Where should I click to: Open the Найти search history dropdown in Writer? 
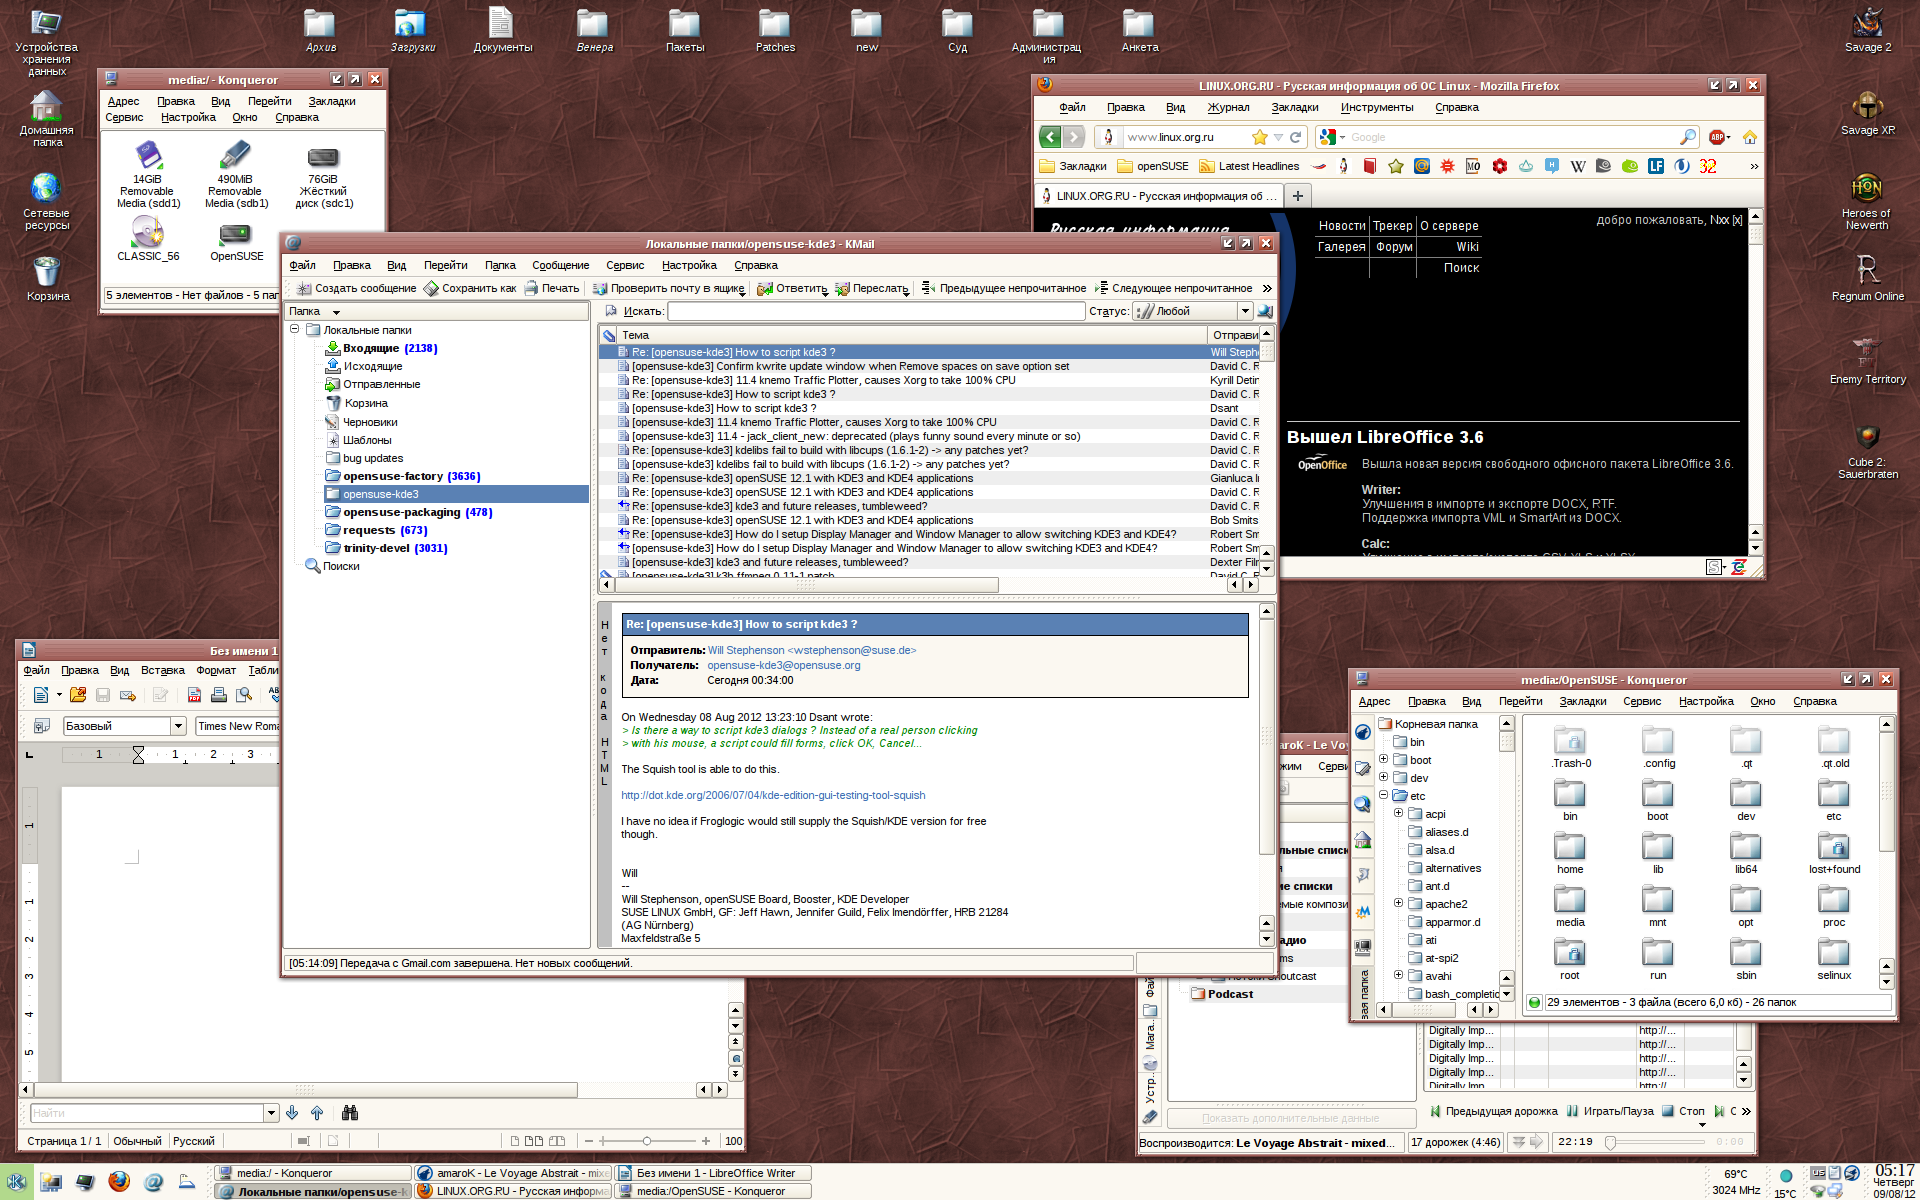271,1113
